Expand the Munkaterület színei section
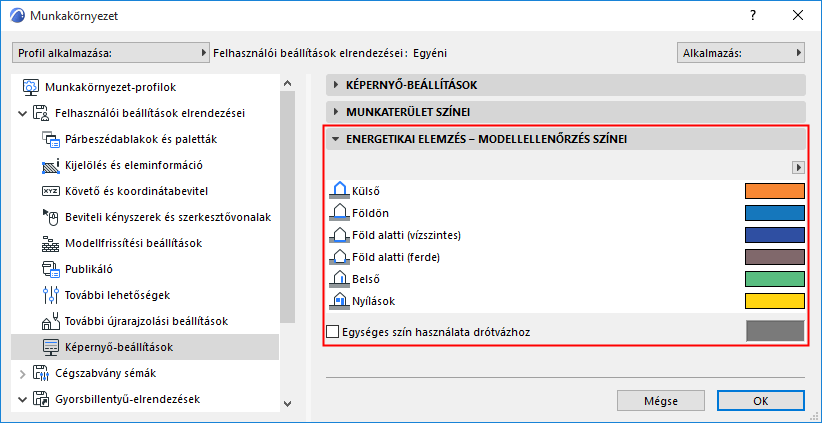822x423 pixels. click(x=336, y=112)
